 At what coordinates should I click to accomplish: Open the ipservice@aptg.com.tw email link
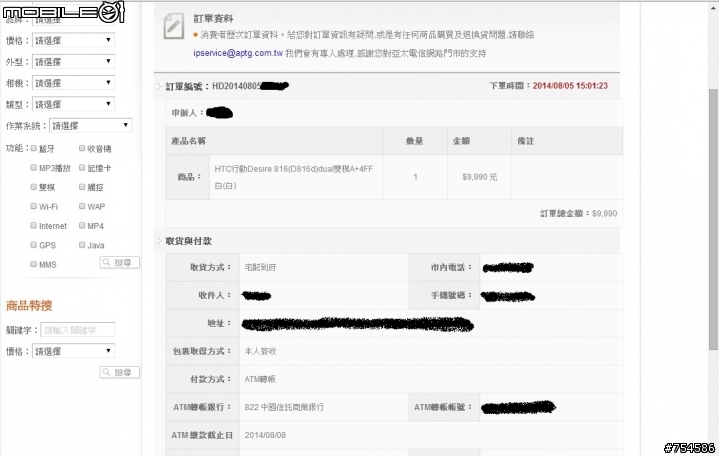(238, 53)
